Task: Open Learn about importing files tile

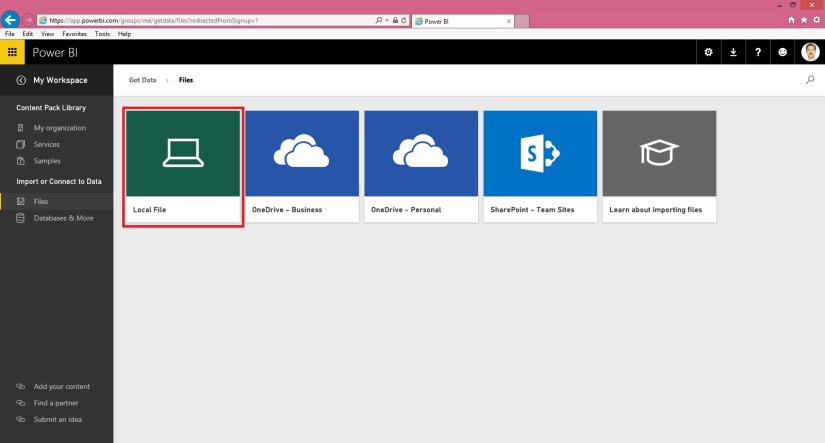Action: (x=659, y=167)
